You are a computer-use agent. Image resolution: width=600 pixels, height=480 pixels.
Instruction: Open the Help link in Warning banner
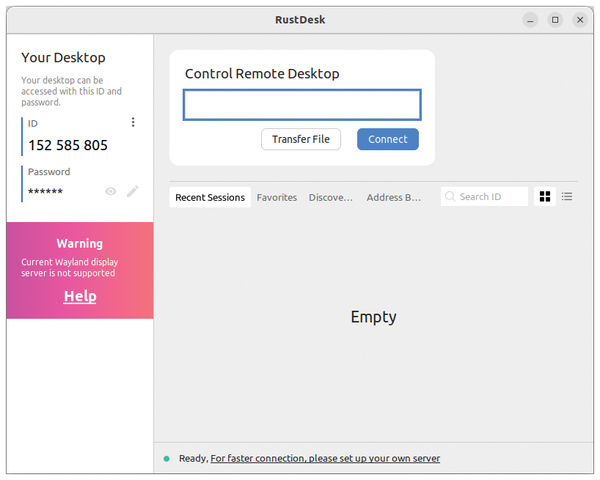[x=80, y=296]
